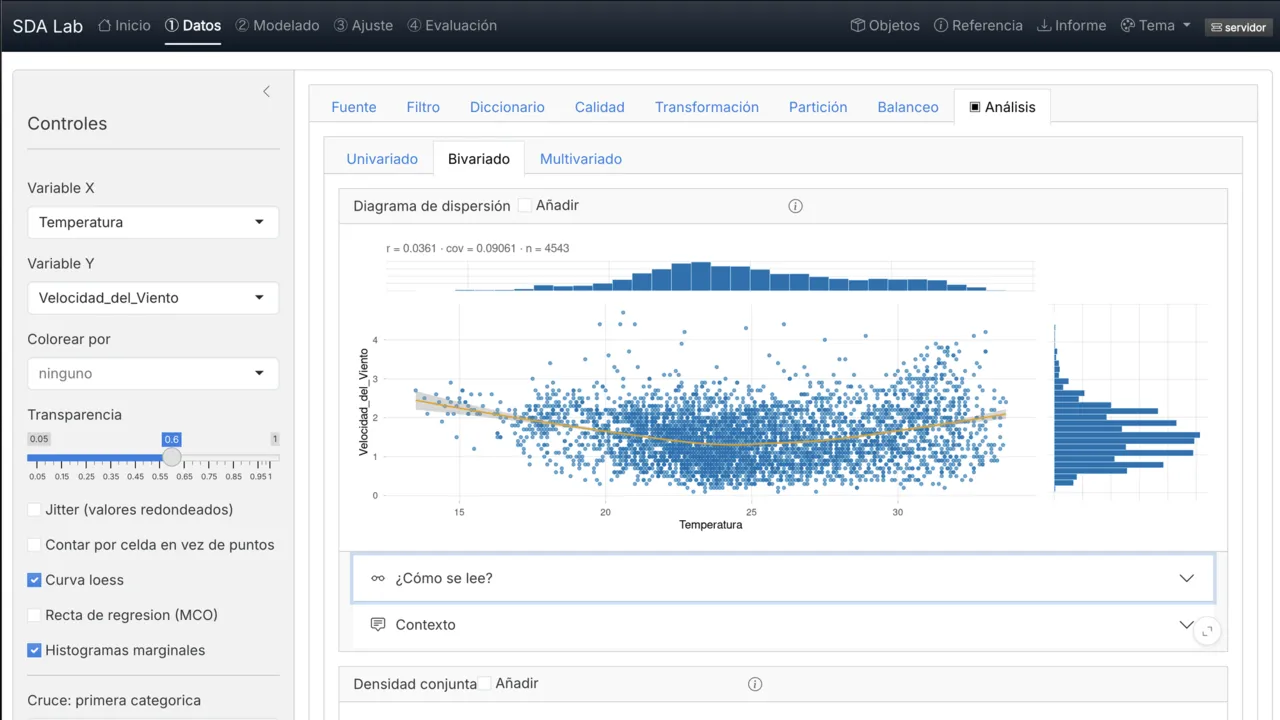Open Referencia from the navbar
Screen dimensions: 1280x720
pos(978,25)
